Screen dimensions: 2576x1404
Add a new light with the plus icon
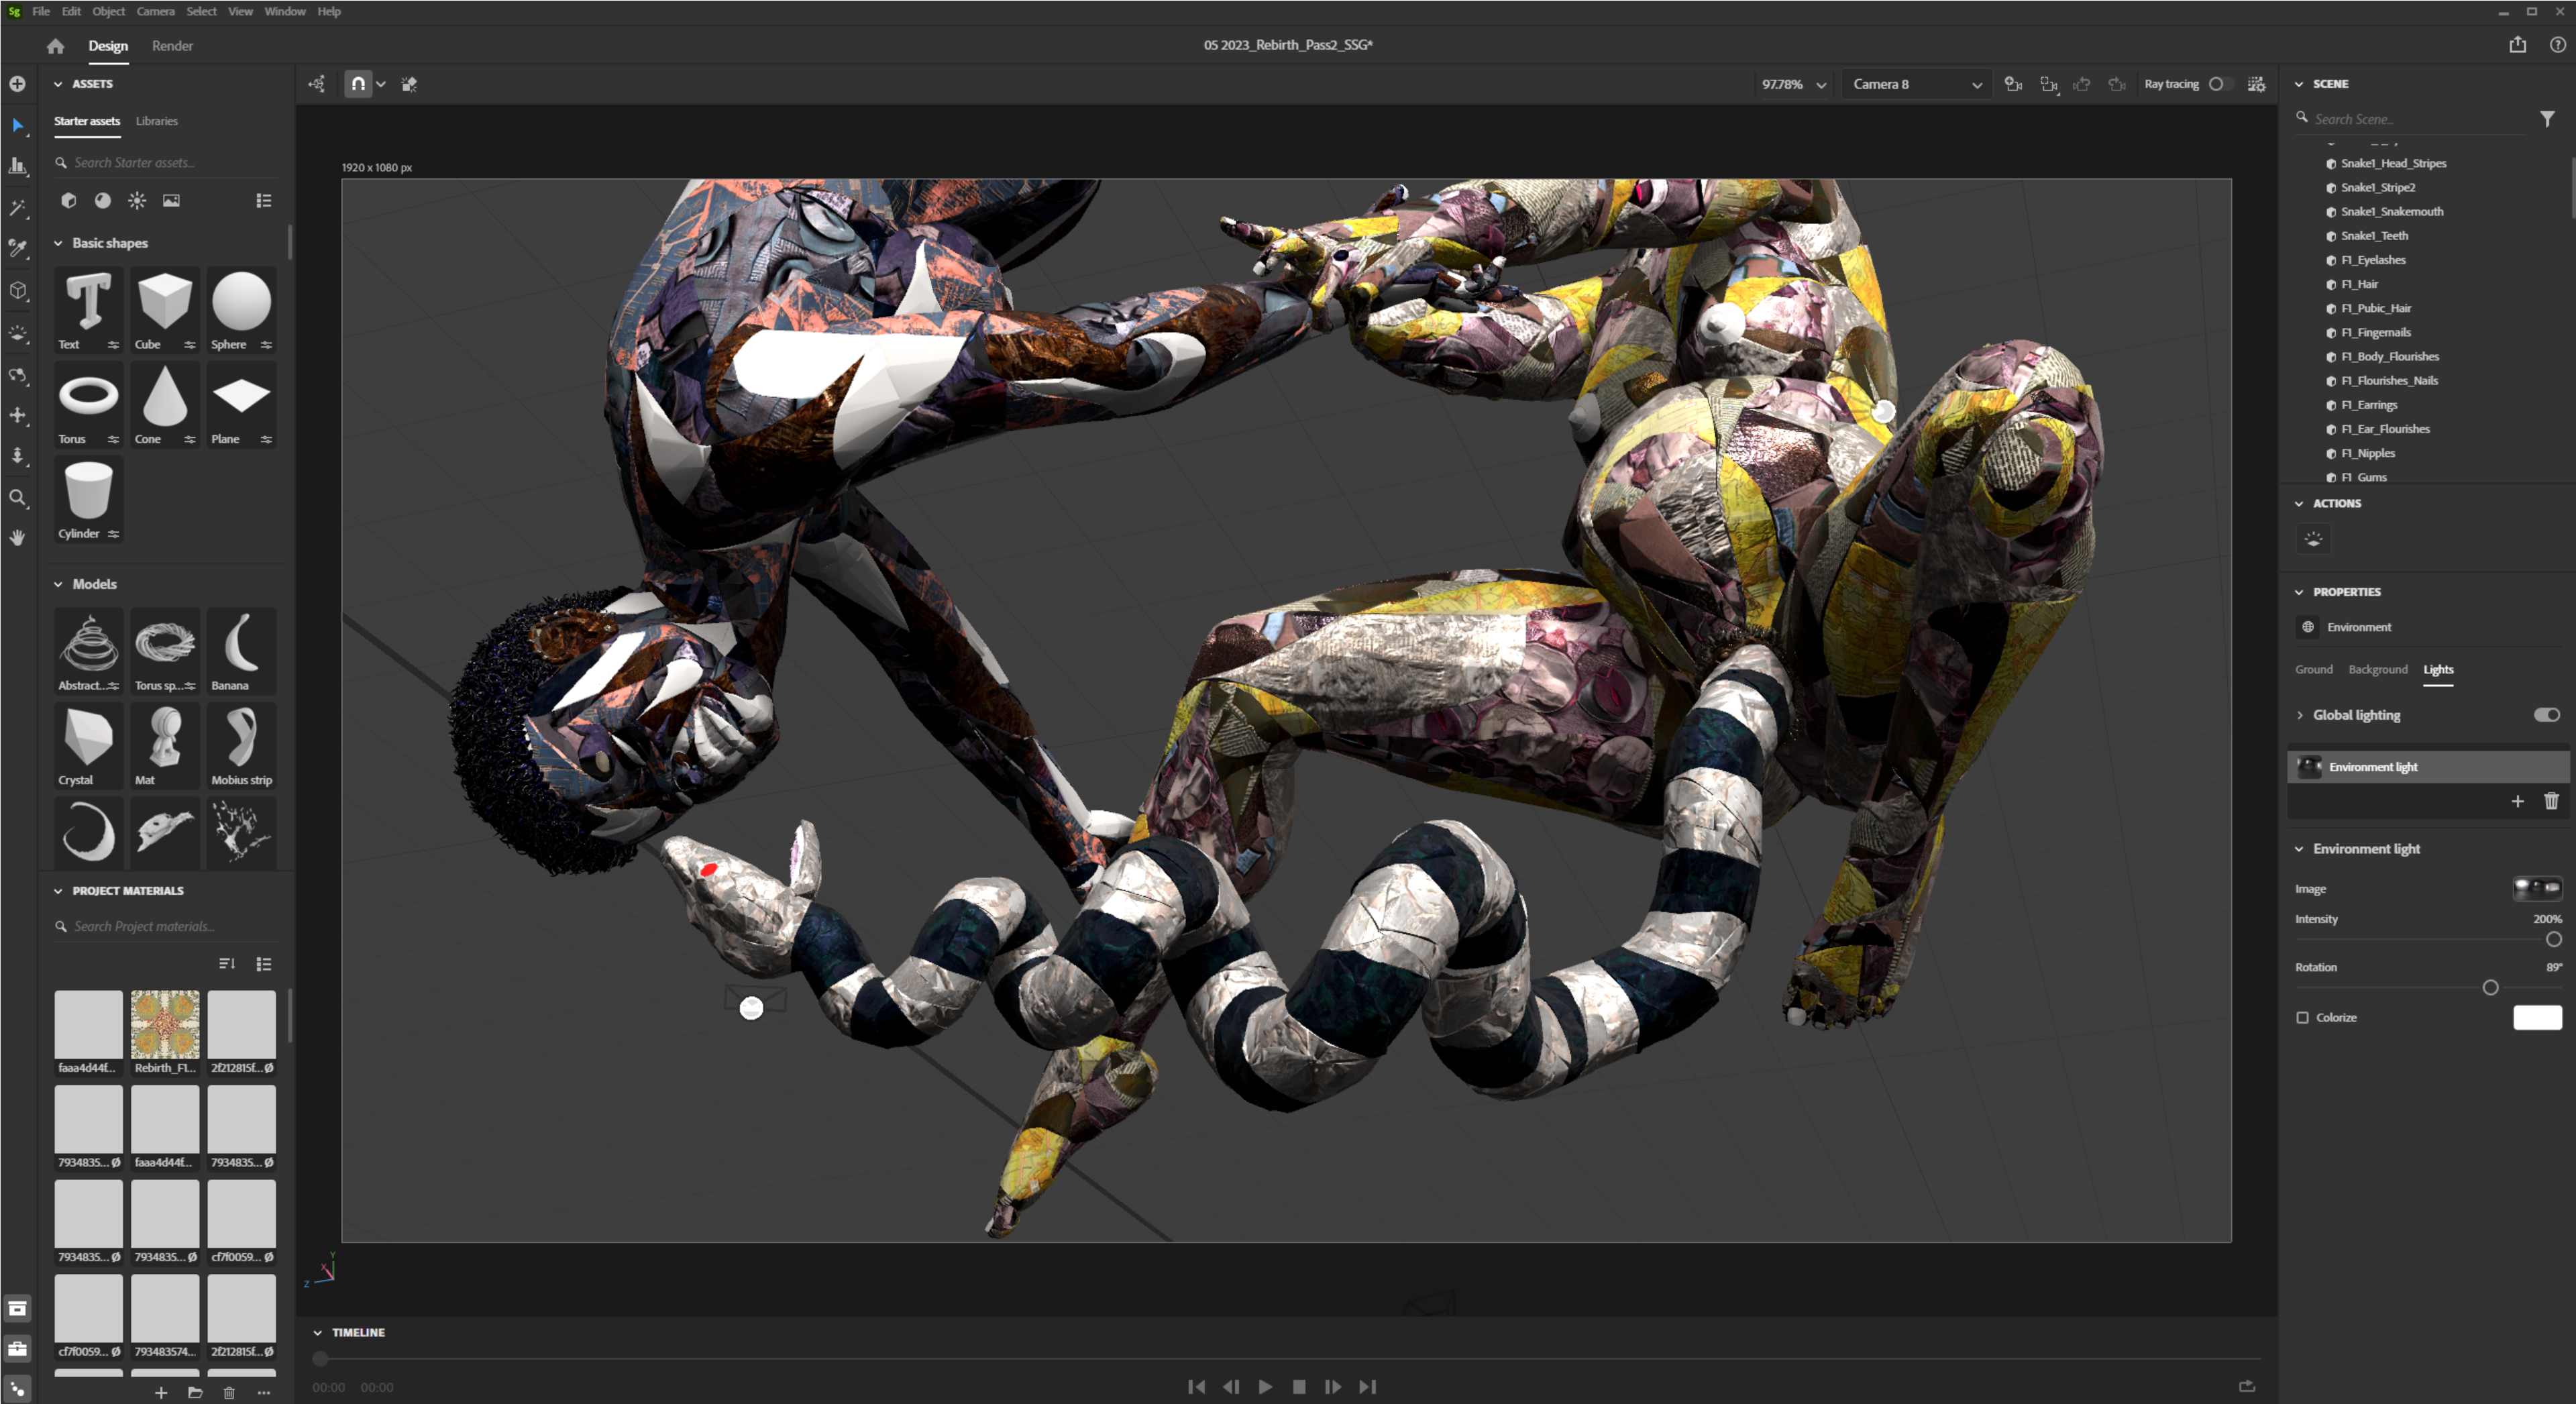click(x=2517, y=801)
